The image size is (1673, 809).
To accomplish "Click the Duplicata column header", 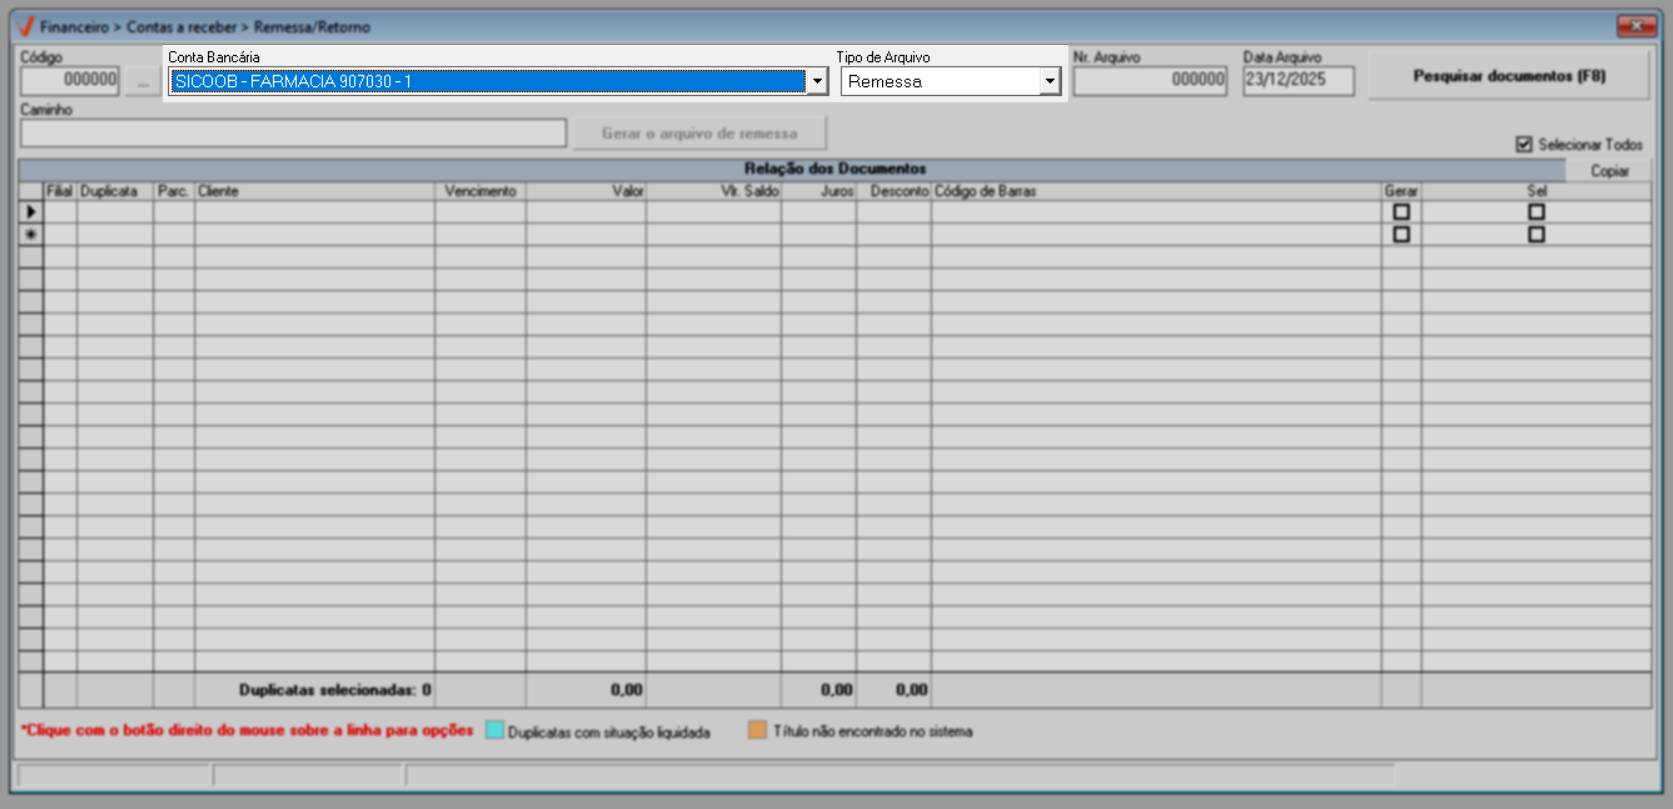I will 115,191.
